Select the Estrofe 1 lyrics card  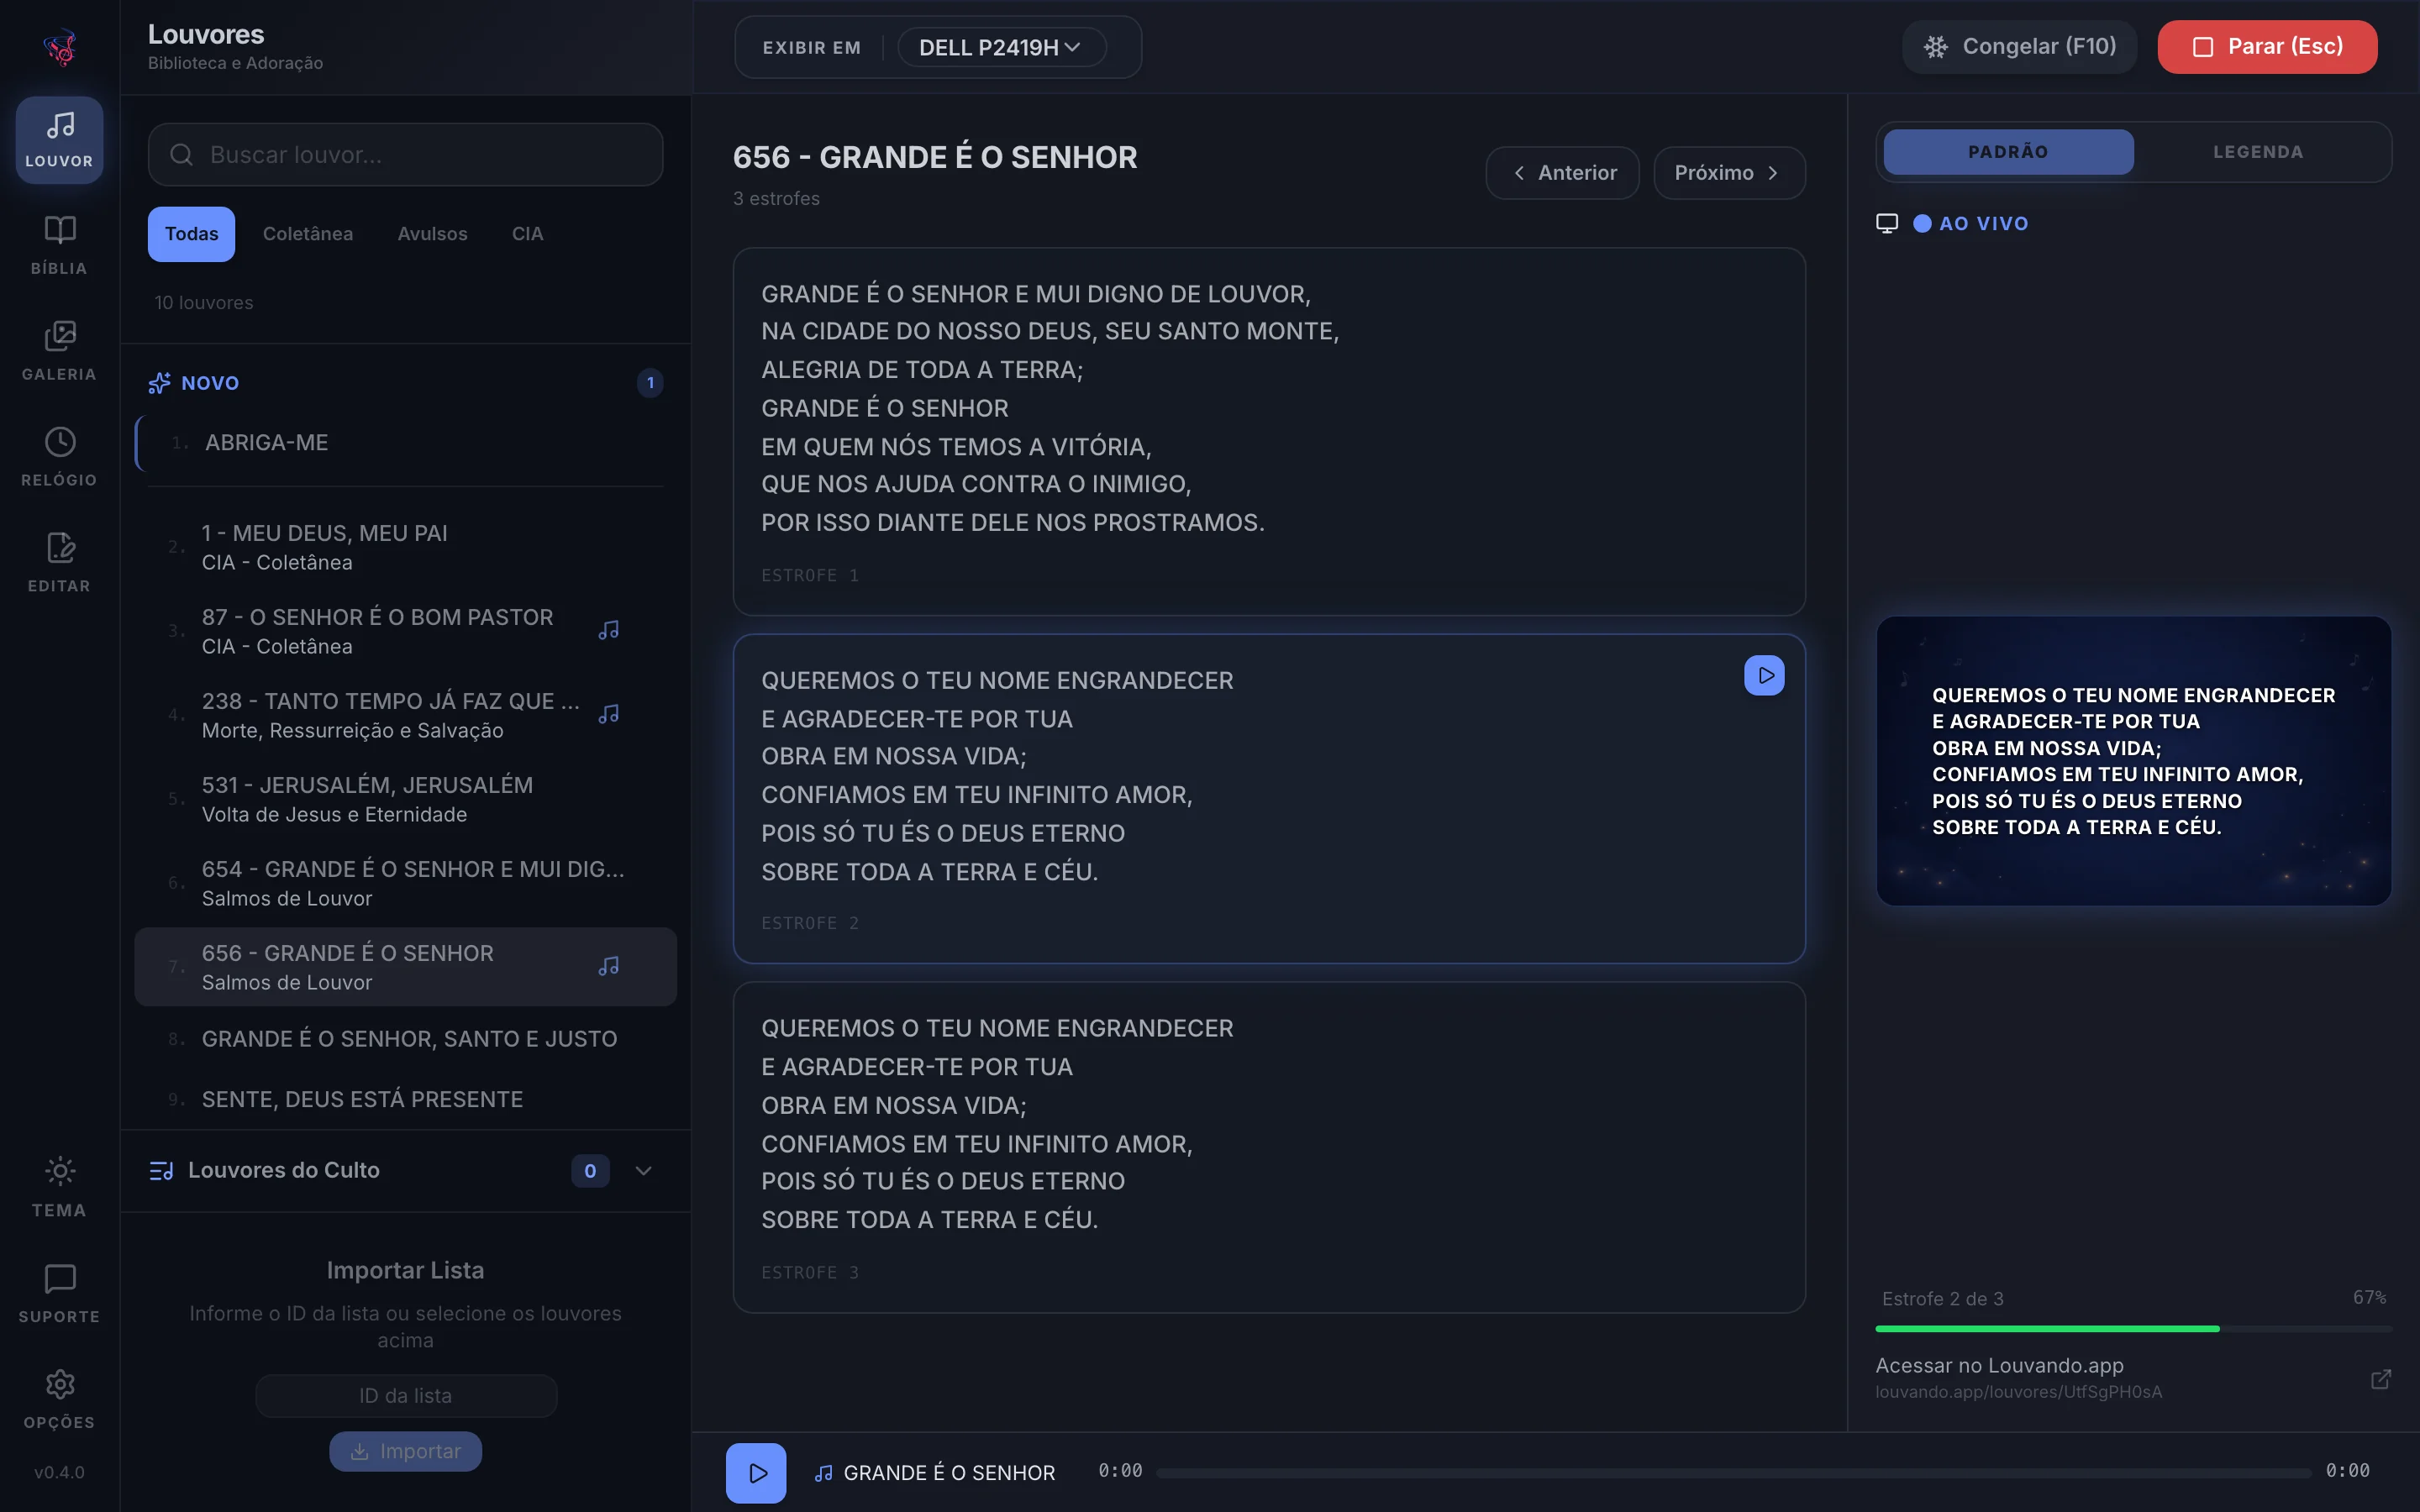(x=1269, y=432)
